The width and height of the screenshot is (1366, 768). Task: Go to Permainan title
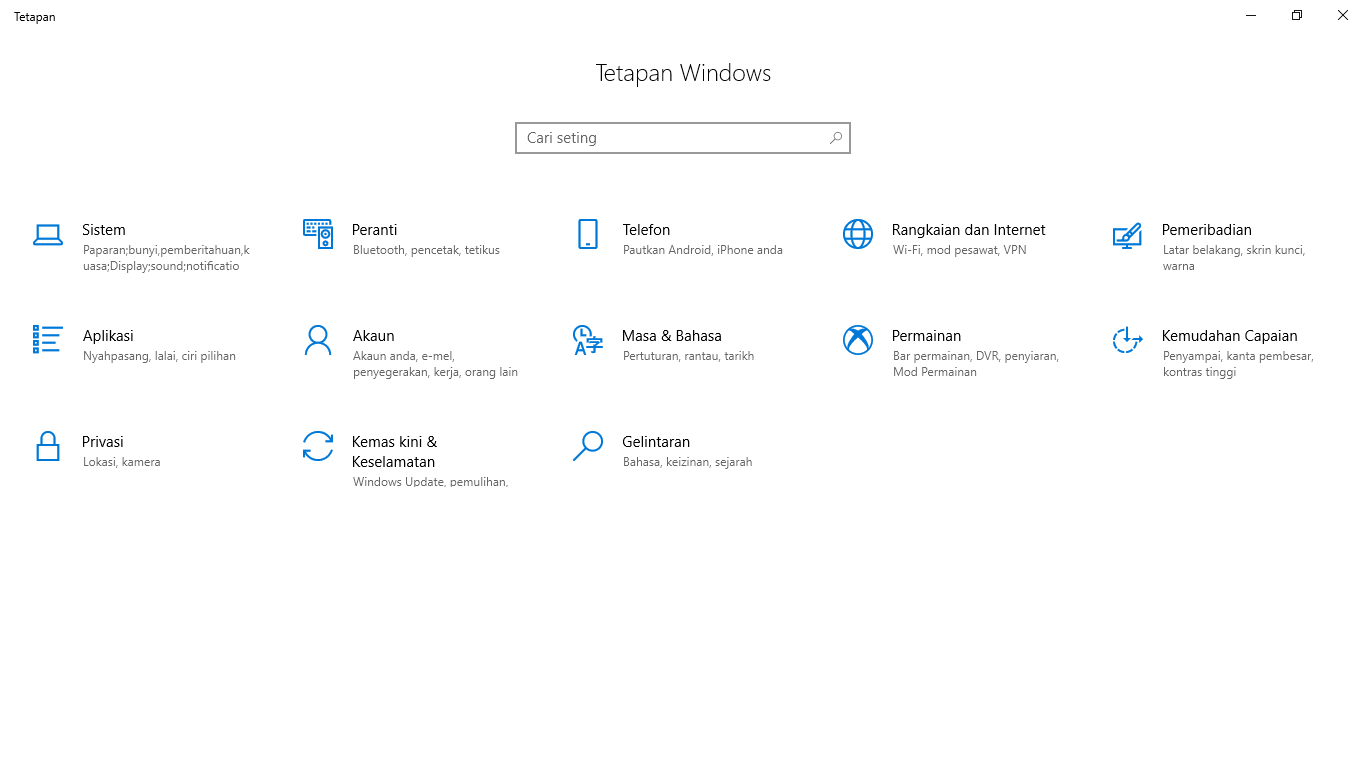point(927,336)
